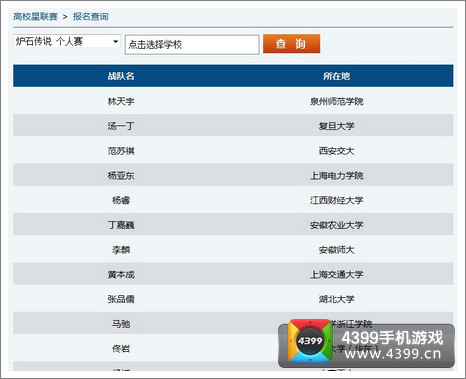Click the 报名查询 breadcrumb link

click(x=91, y=16)
